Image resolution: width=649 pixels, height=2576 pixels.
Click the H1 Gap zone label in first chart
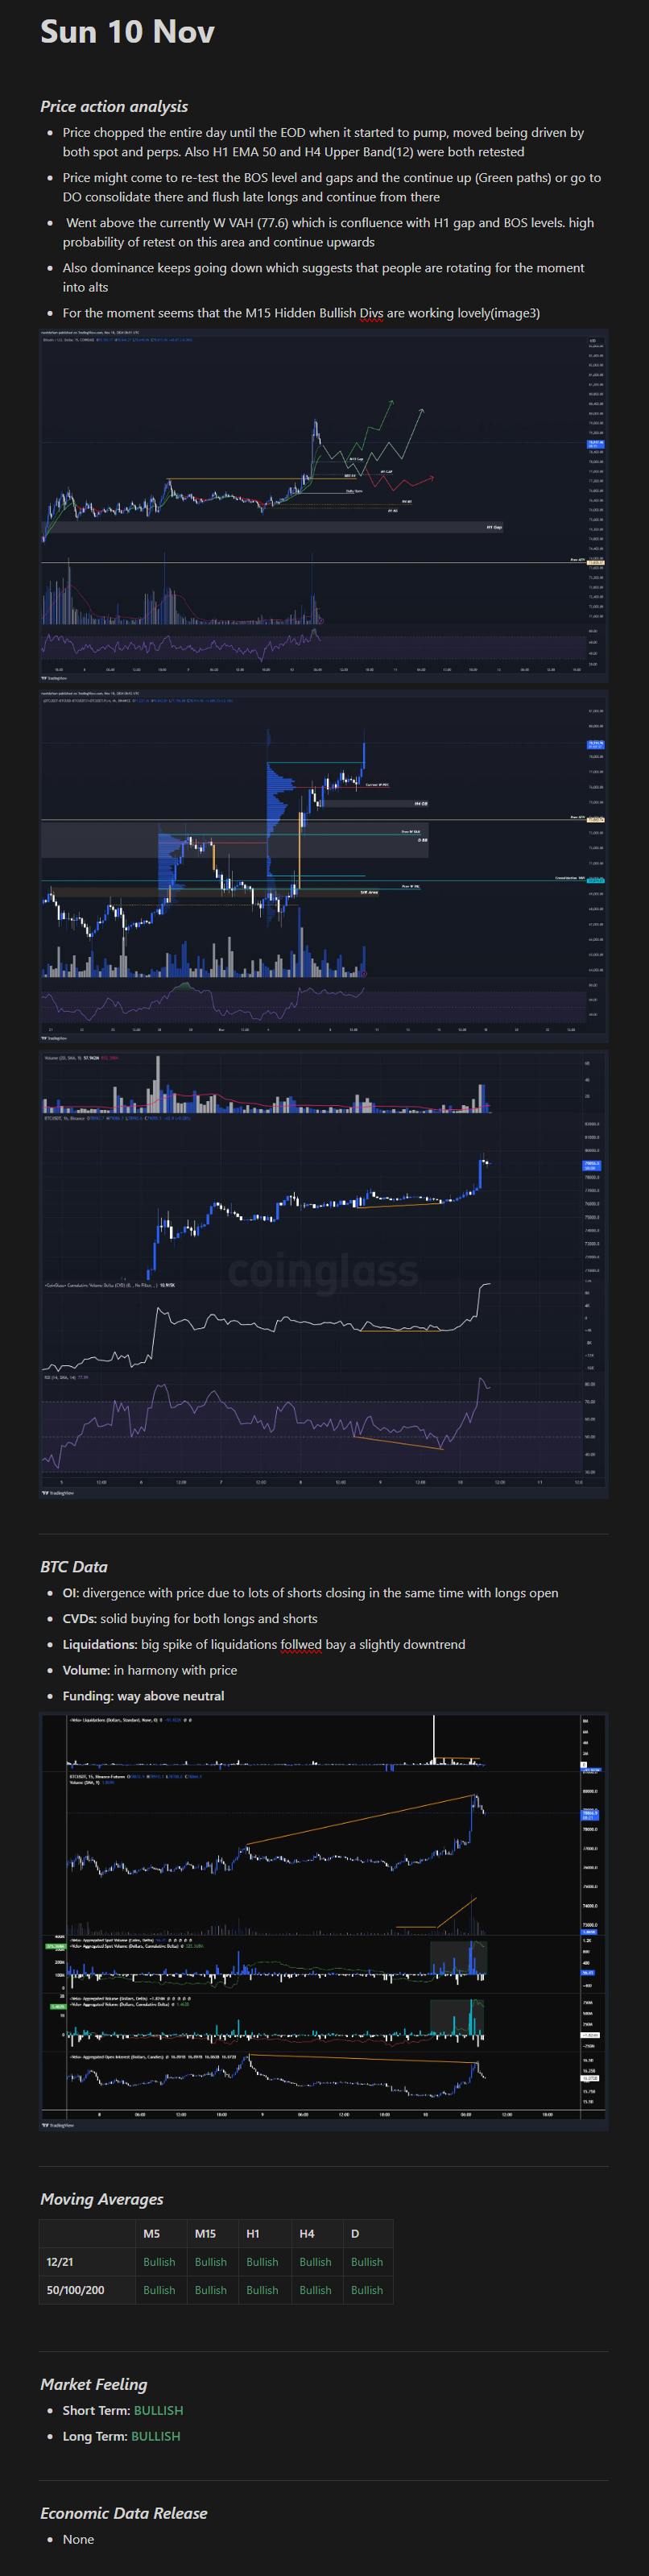tap(494, 527)
